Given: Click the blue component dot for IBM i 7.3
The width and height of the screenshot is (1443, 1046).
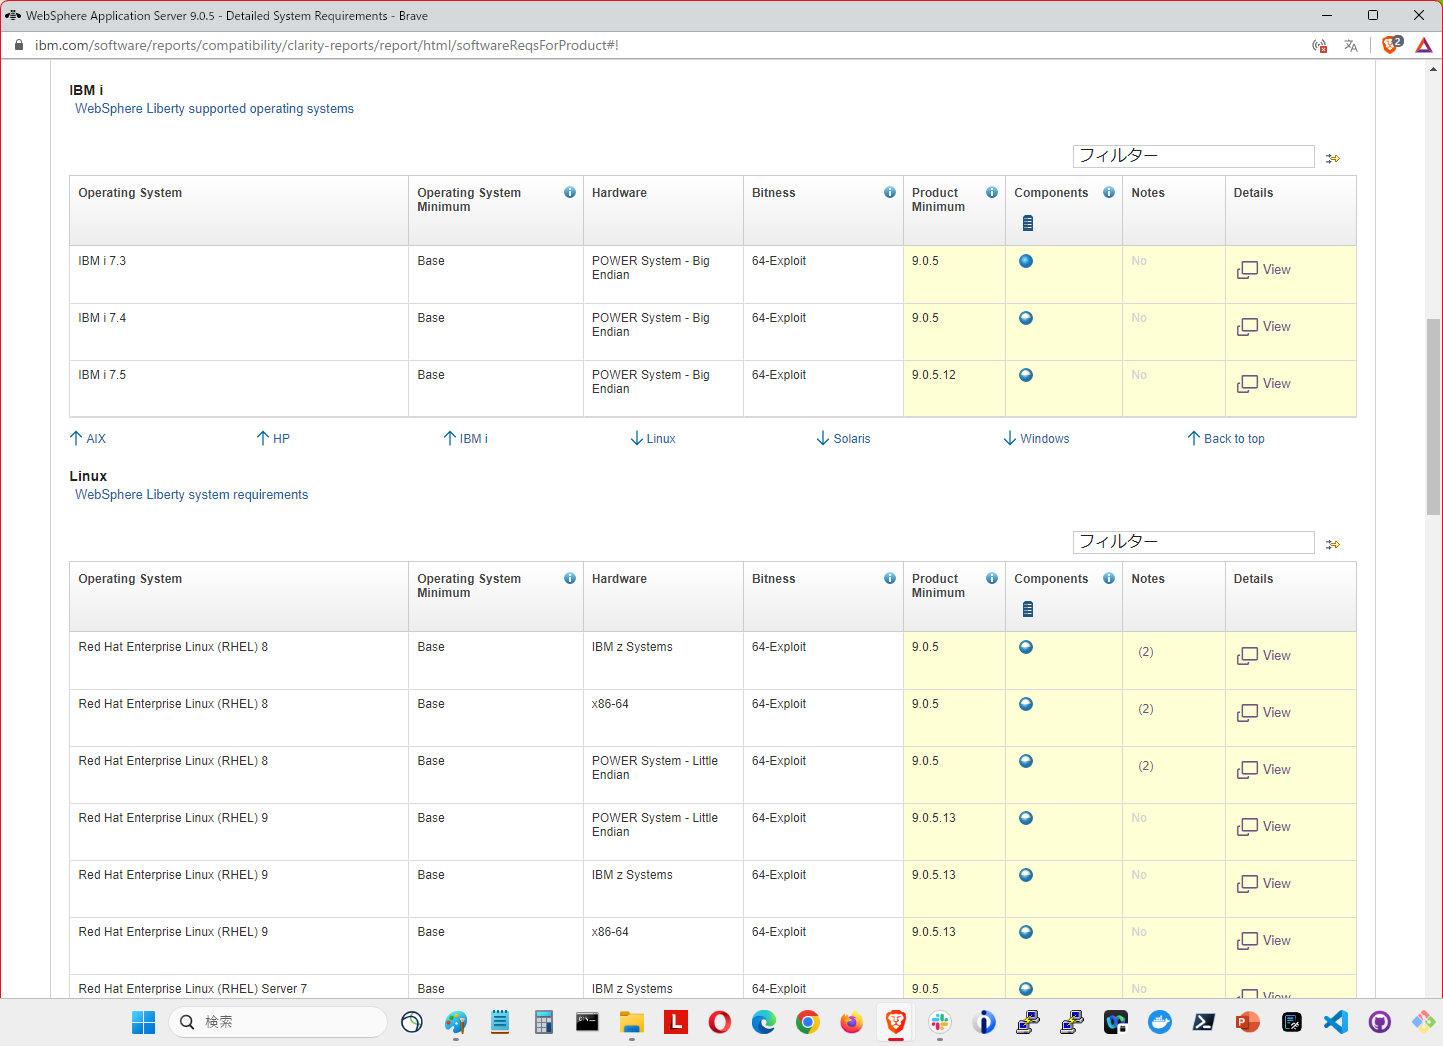Looking at the screenshot, I should coord(1026,261).
